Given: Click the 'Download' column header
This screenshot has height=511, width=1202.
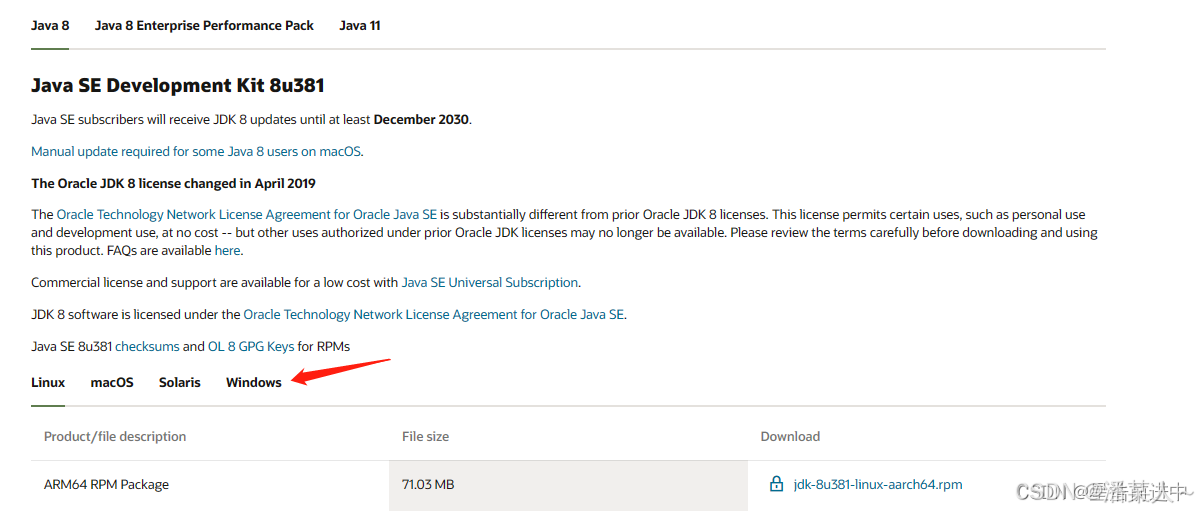Looking at the screenshot, I should 790,436.
